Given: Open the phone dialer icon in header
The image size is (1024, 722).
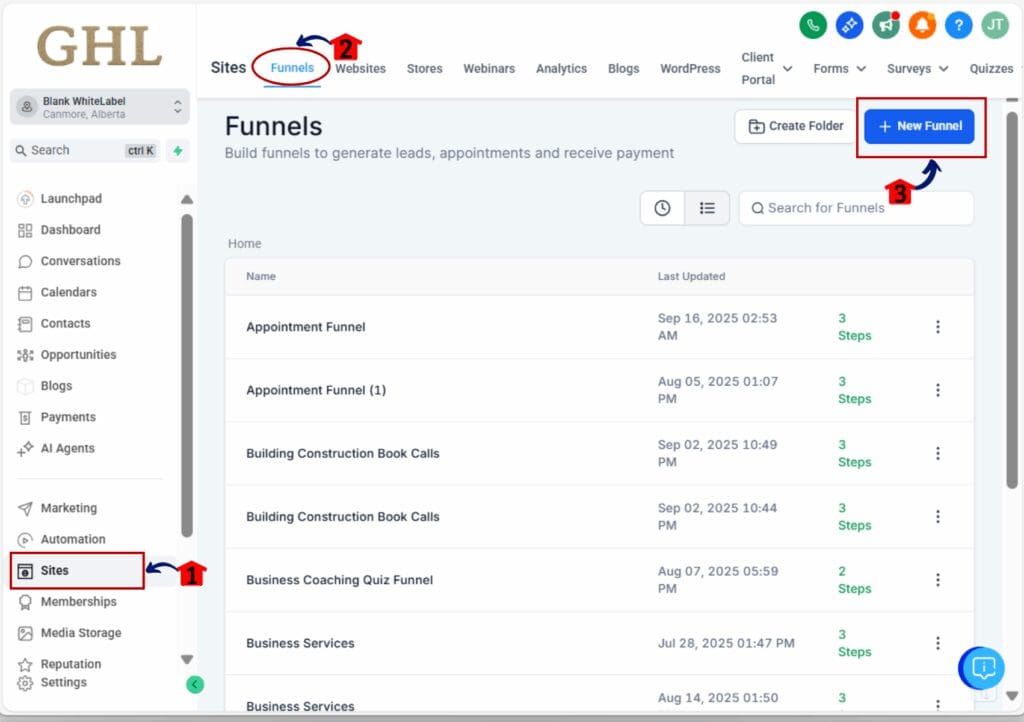Looking at the screenshot, I should (x=813, y=25).
